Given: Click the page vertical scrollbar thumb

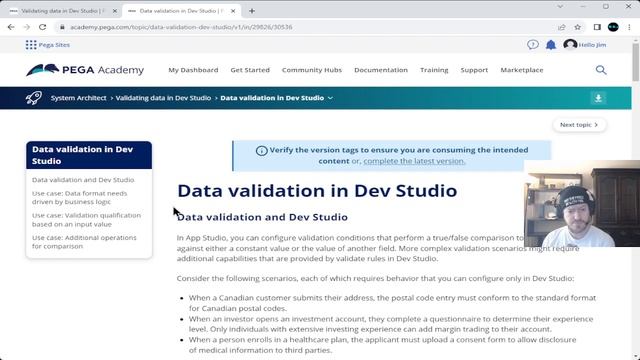Looking at the screenshot, I should coord(636,61).
